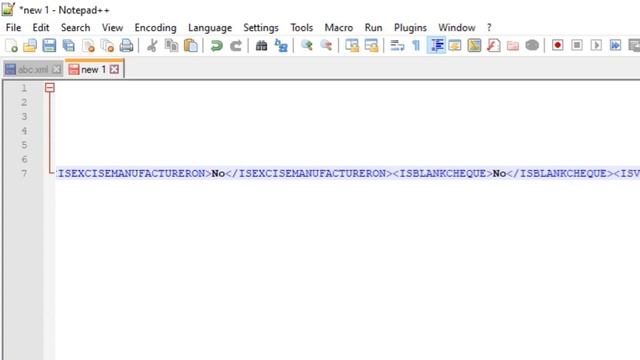Image resolution: width=640 pixels, height=360 pixels.
Task: Click the gray monitoring eye icon
Action: pyautogui.click(x=532, y=45)
